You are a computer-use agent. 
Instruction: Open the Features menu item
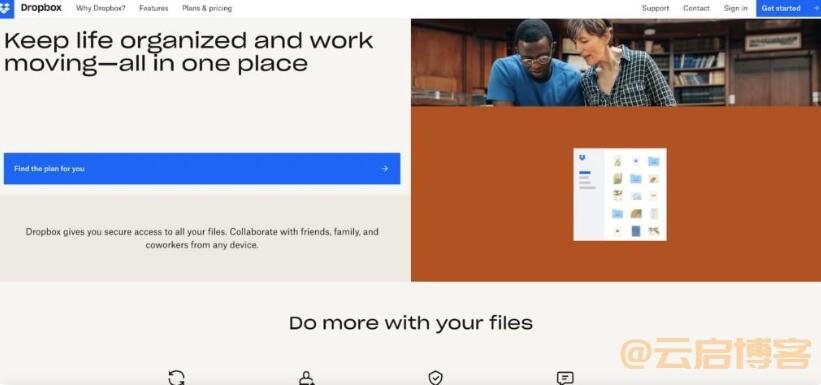click(x=154, y=8)
